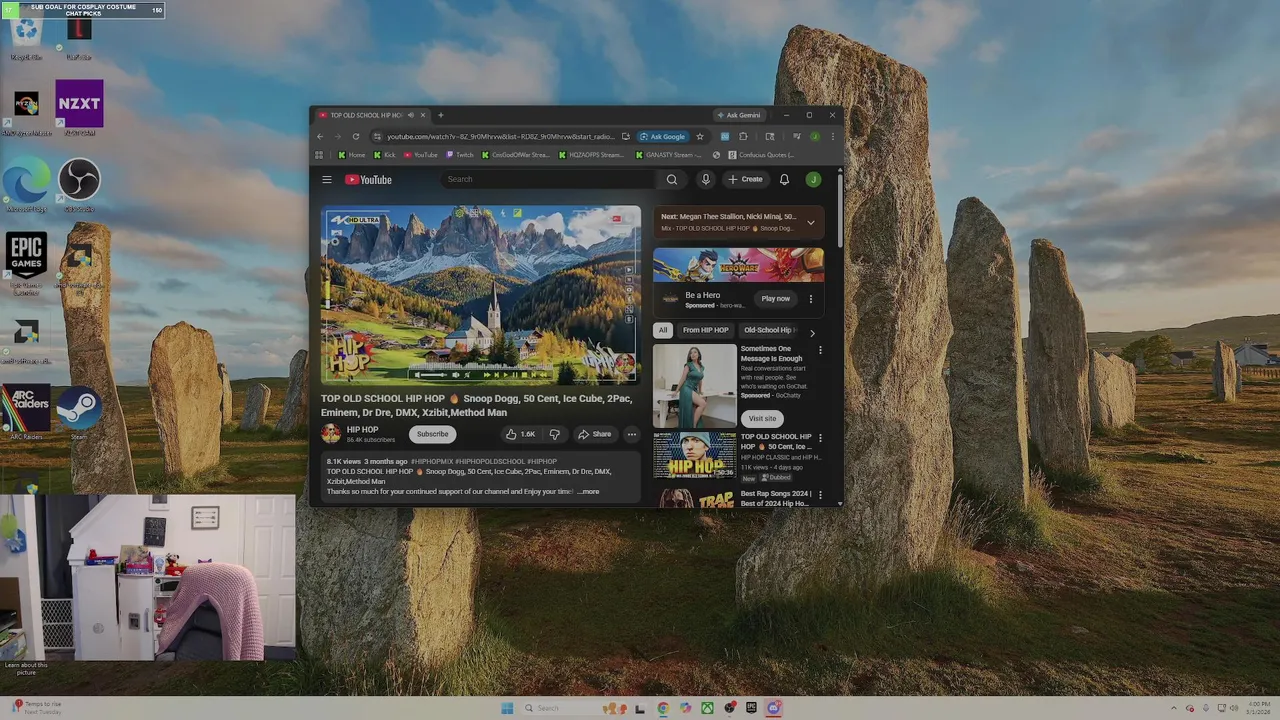
Task: Open the Be a Hero ad options menu
Action: coord(811,299)
